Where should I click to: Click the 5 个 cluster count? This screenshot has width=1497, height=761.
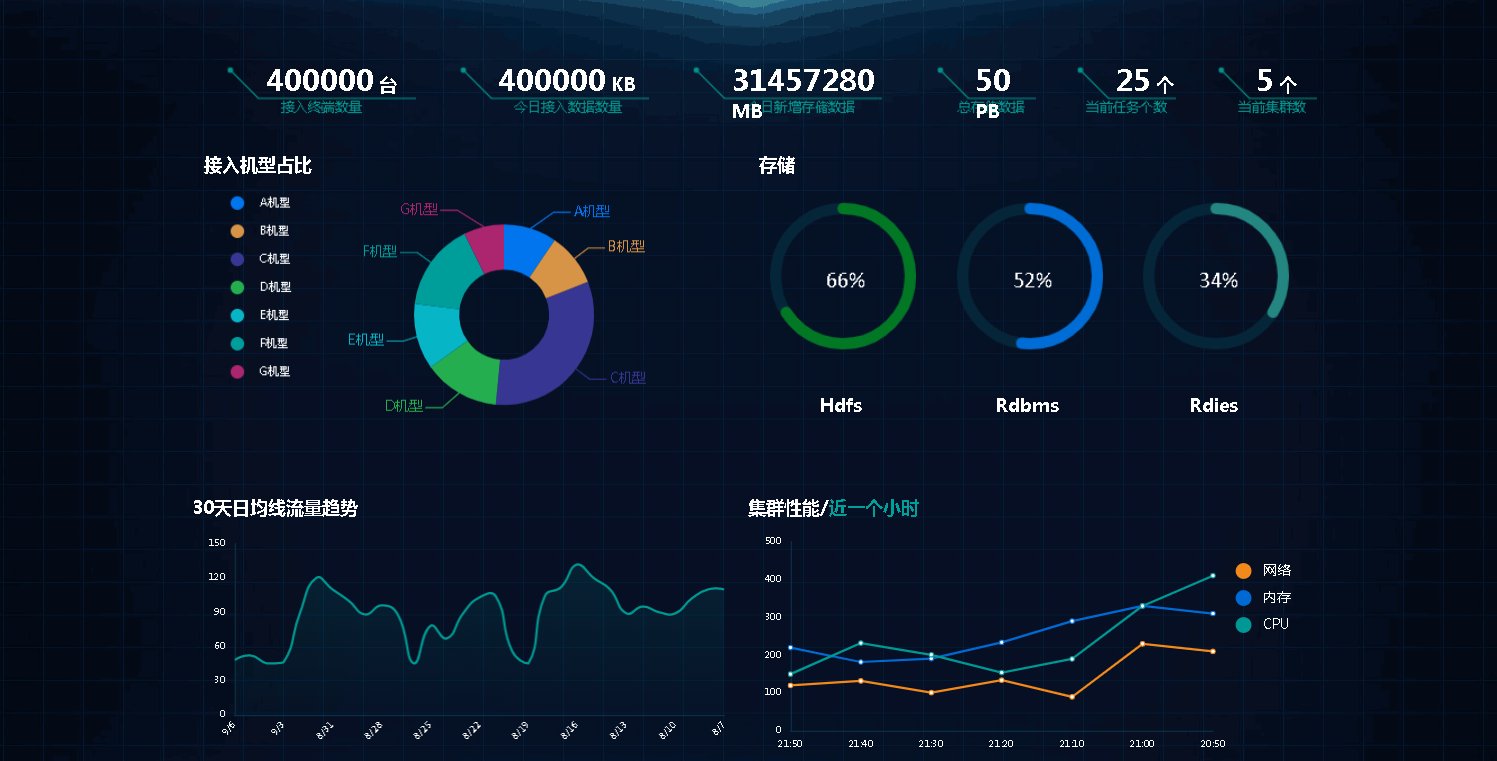(x=1277, y=80)
